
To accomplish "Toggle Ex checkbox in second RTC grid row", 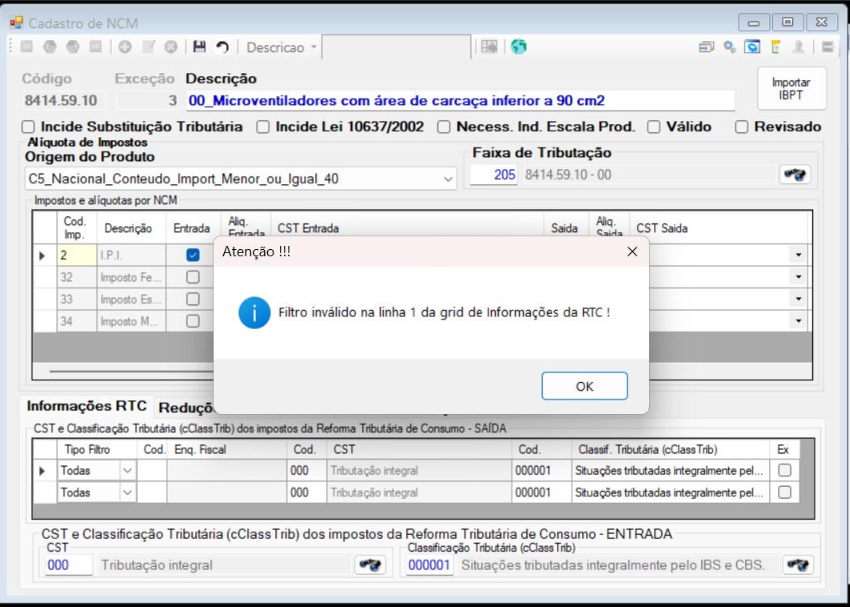I will coord(784,493).
